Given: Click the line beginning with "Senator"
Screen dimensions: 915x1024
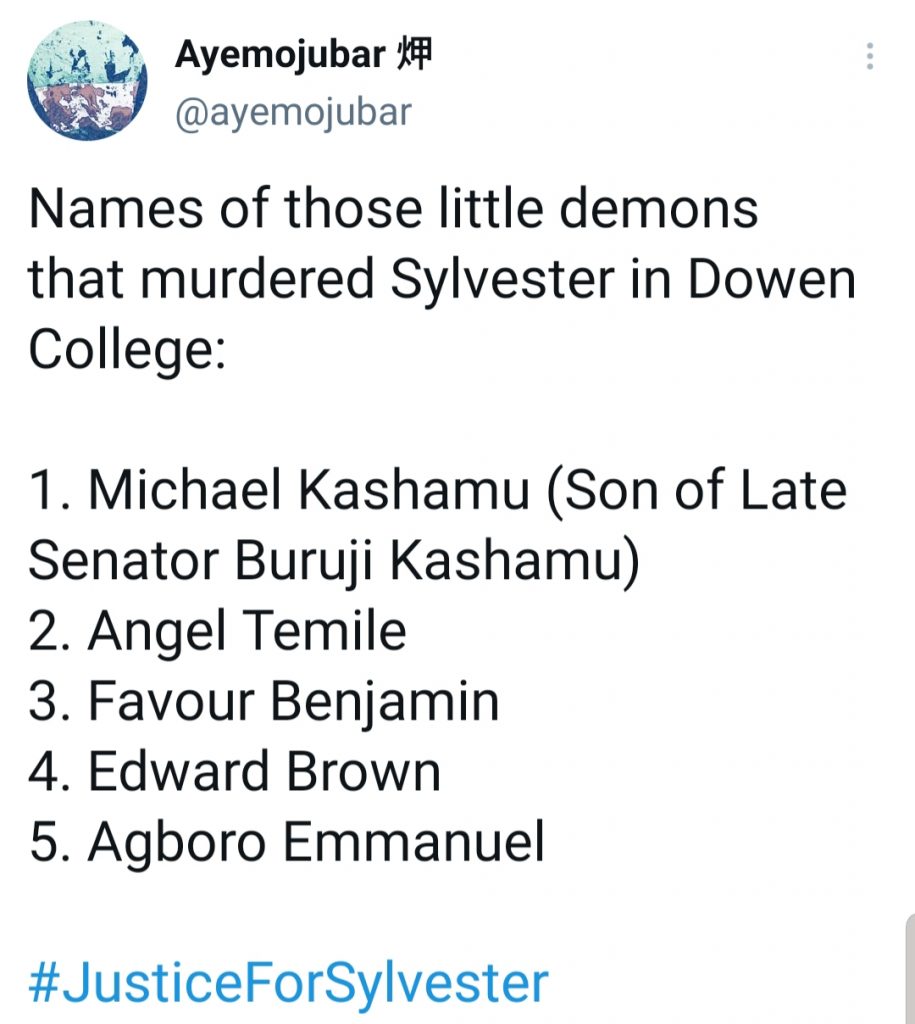Looking at the screenshot, I should 333,561.
